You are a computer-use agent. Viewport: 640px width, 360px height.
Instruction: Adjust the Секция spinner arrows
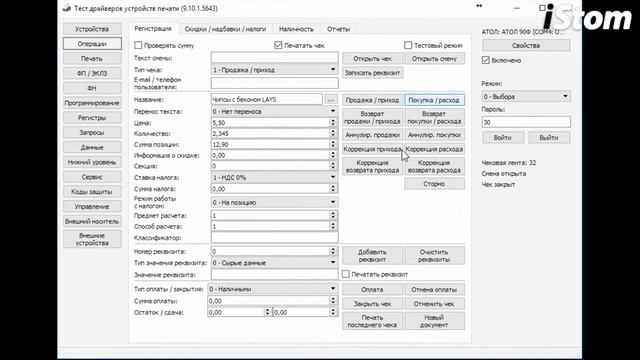tap(333, 166)
